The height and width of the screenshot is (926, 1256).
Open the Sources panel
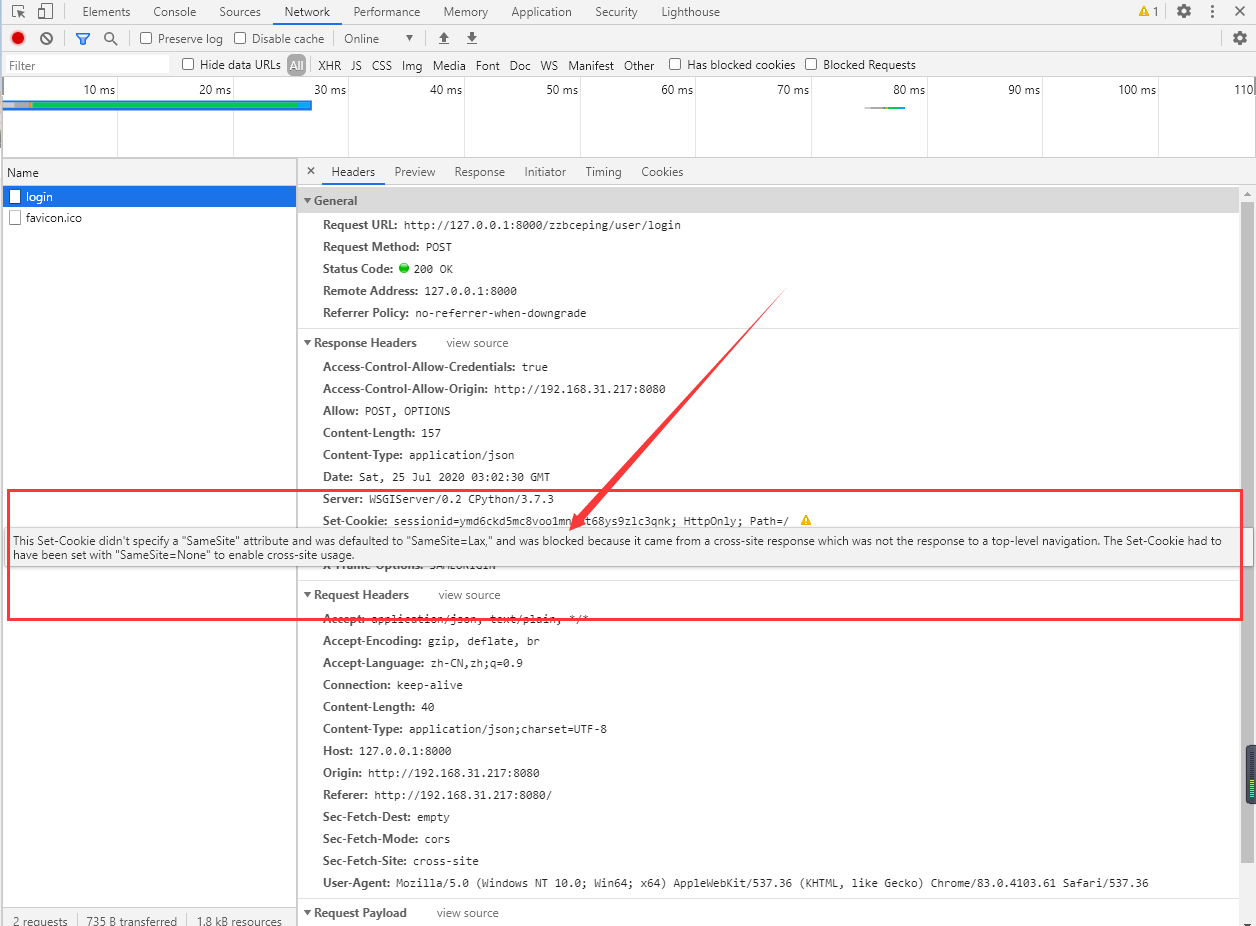240,12
